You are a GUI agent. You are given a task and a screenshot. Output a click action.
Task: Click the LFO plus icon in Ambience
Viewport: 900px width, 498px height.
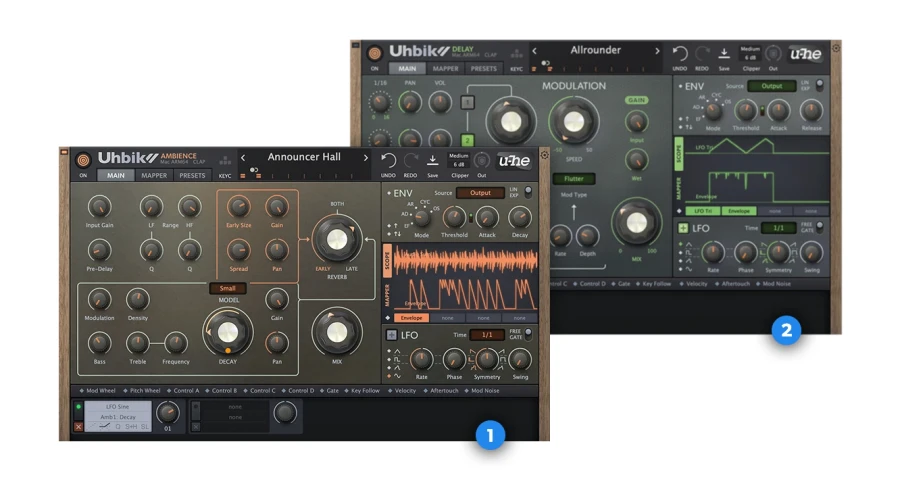click(391, 335)
